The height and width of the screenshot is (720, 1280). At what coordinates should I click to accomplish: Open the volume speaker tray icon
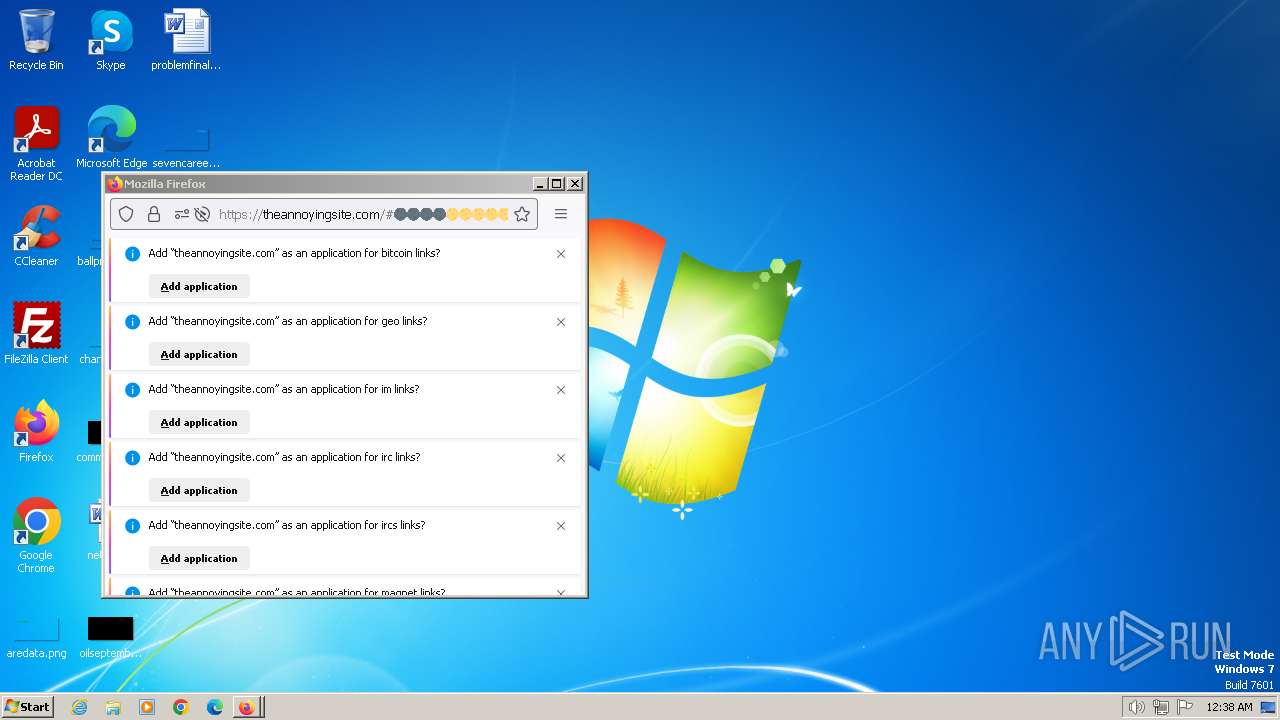pos(1136,707)
